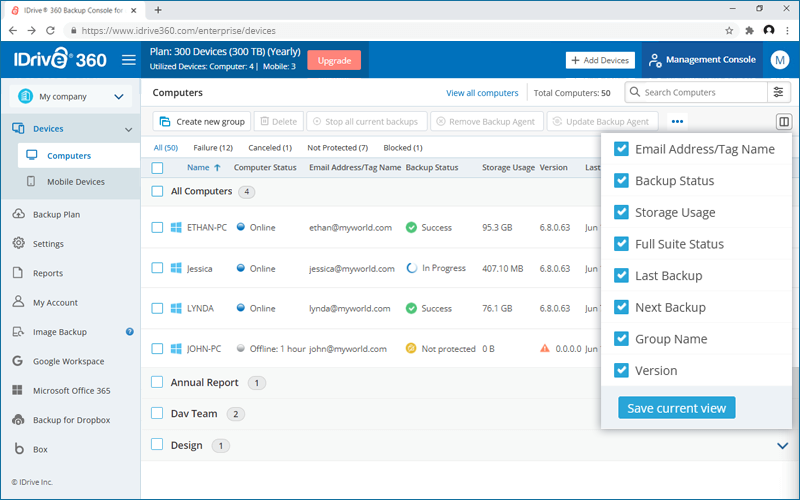Open the browser profile icon

click(x=769, y=31)
